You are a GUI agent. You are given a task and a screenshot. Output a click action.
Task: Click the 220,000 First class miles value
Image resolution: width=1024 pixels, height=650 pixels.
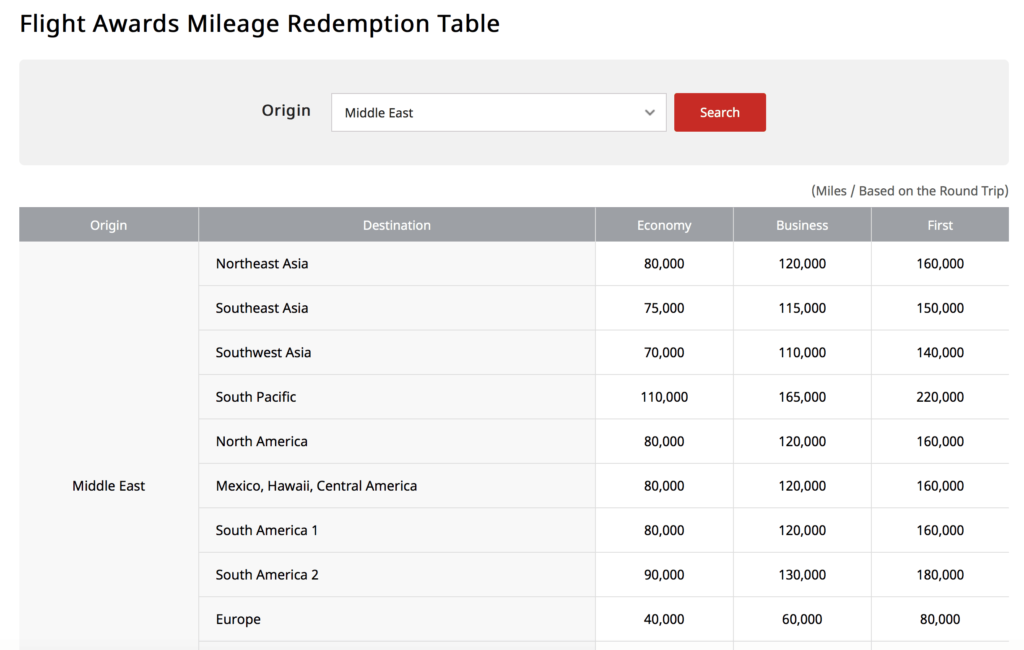click(x=940, y=397)
